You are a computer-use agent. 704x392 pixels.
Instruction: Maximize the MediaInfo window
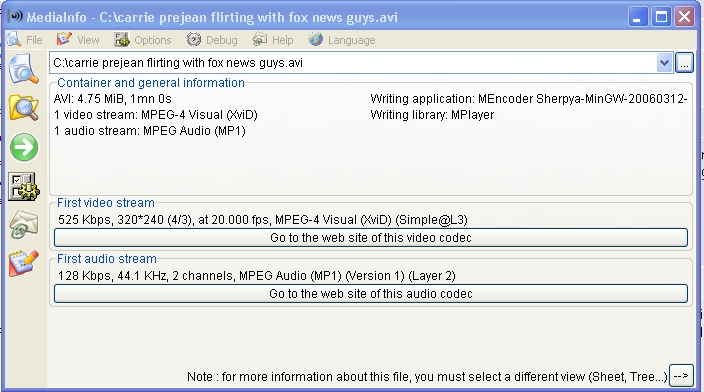coord(661,17)
